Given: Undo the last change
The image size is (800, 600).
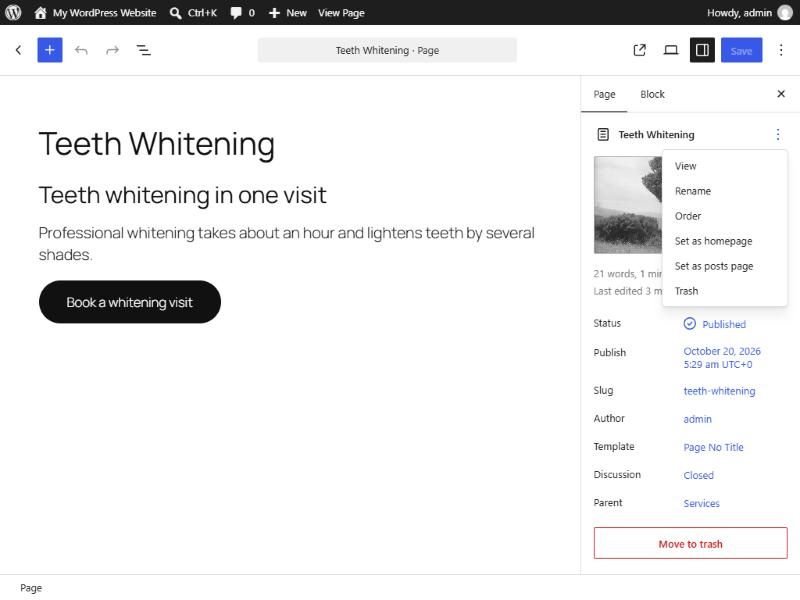Looking at the screenshot, I should pyautogui.click(x=81, y=50).
